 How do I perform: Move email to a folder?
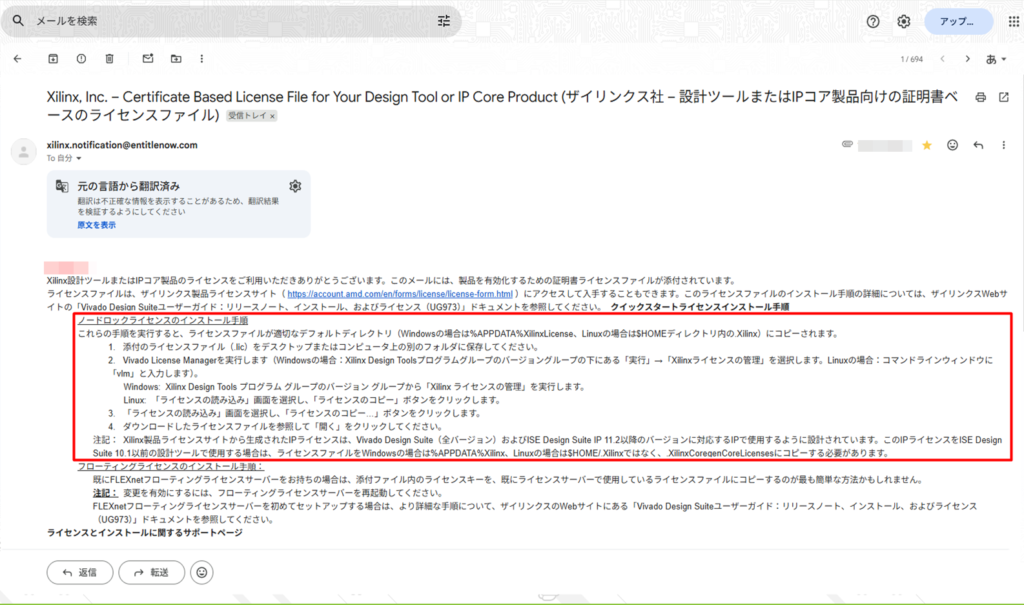[x=176, y=59]
